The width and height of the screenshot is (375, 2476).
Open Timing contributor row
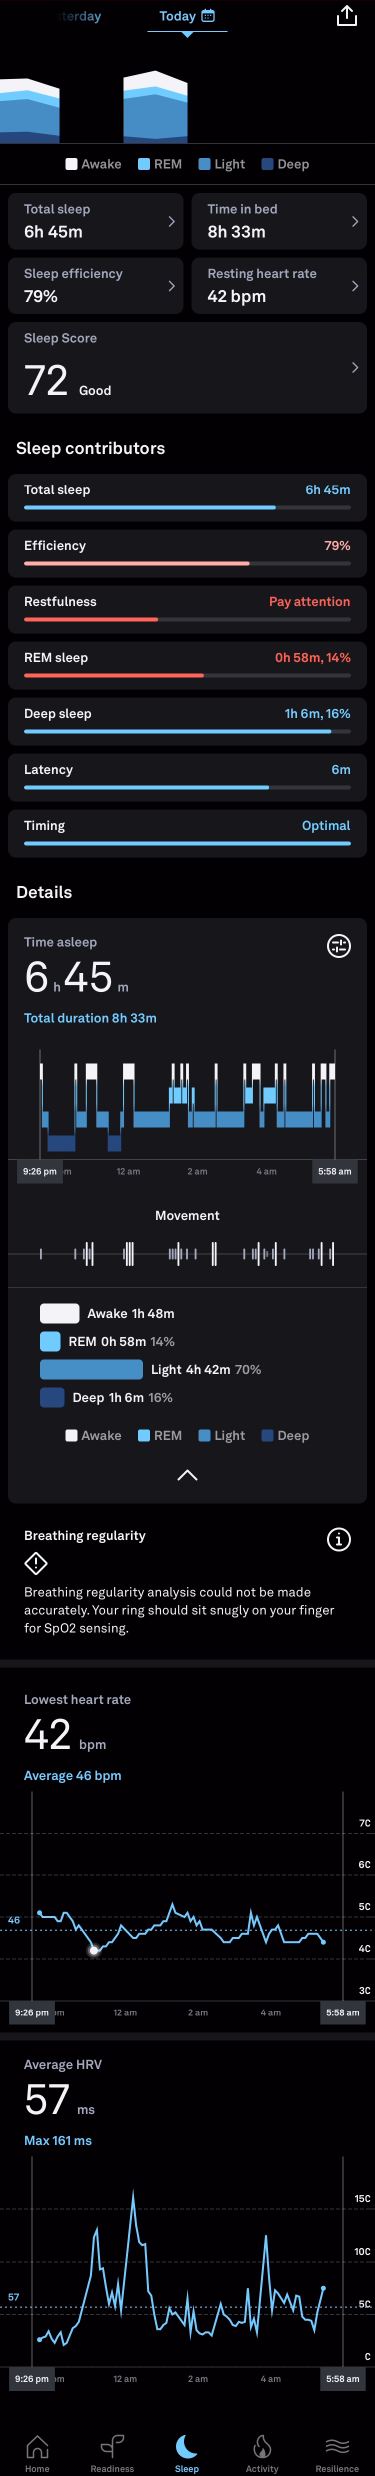point(187,833)
